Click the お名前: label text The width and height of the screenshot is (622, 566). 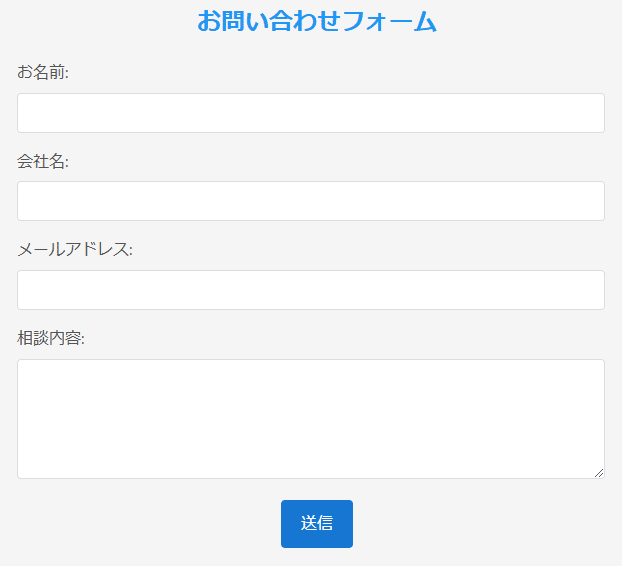(43, 72)
